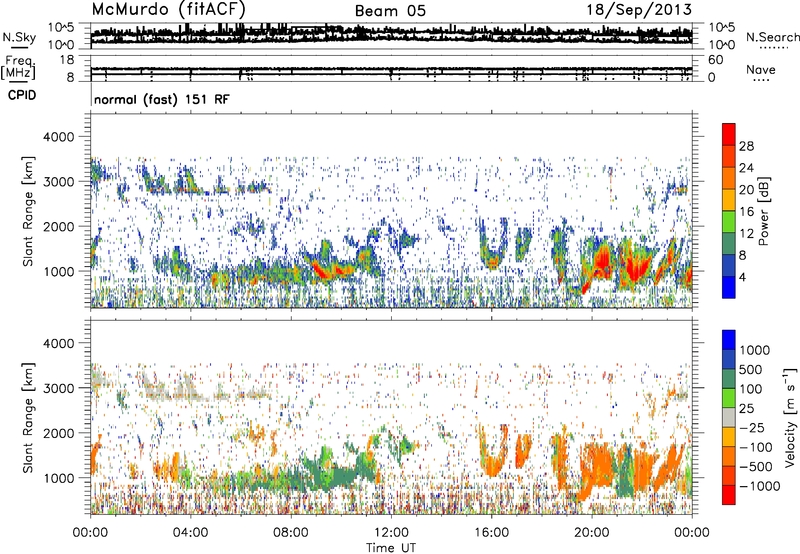The height and width of the screenshot is (554, 800).
Task: Click the 16:00 time tick label
Action: pyautogui.click(x=491, y=533)
